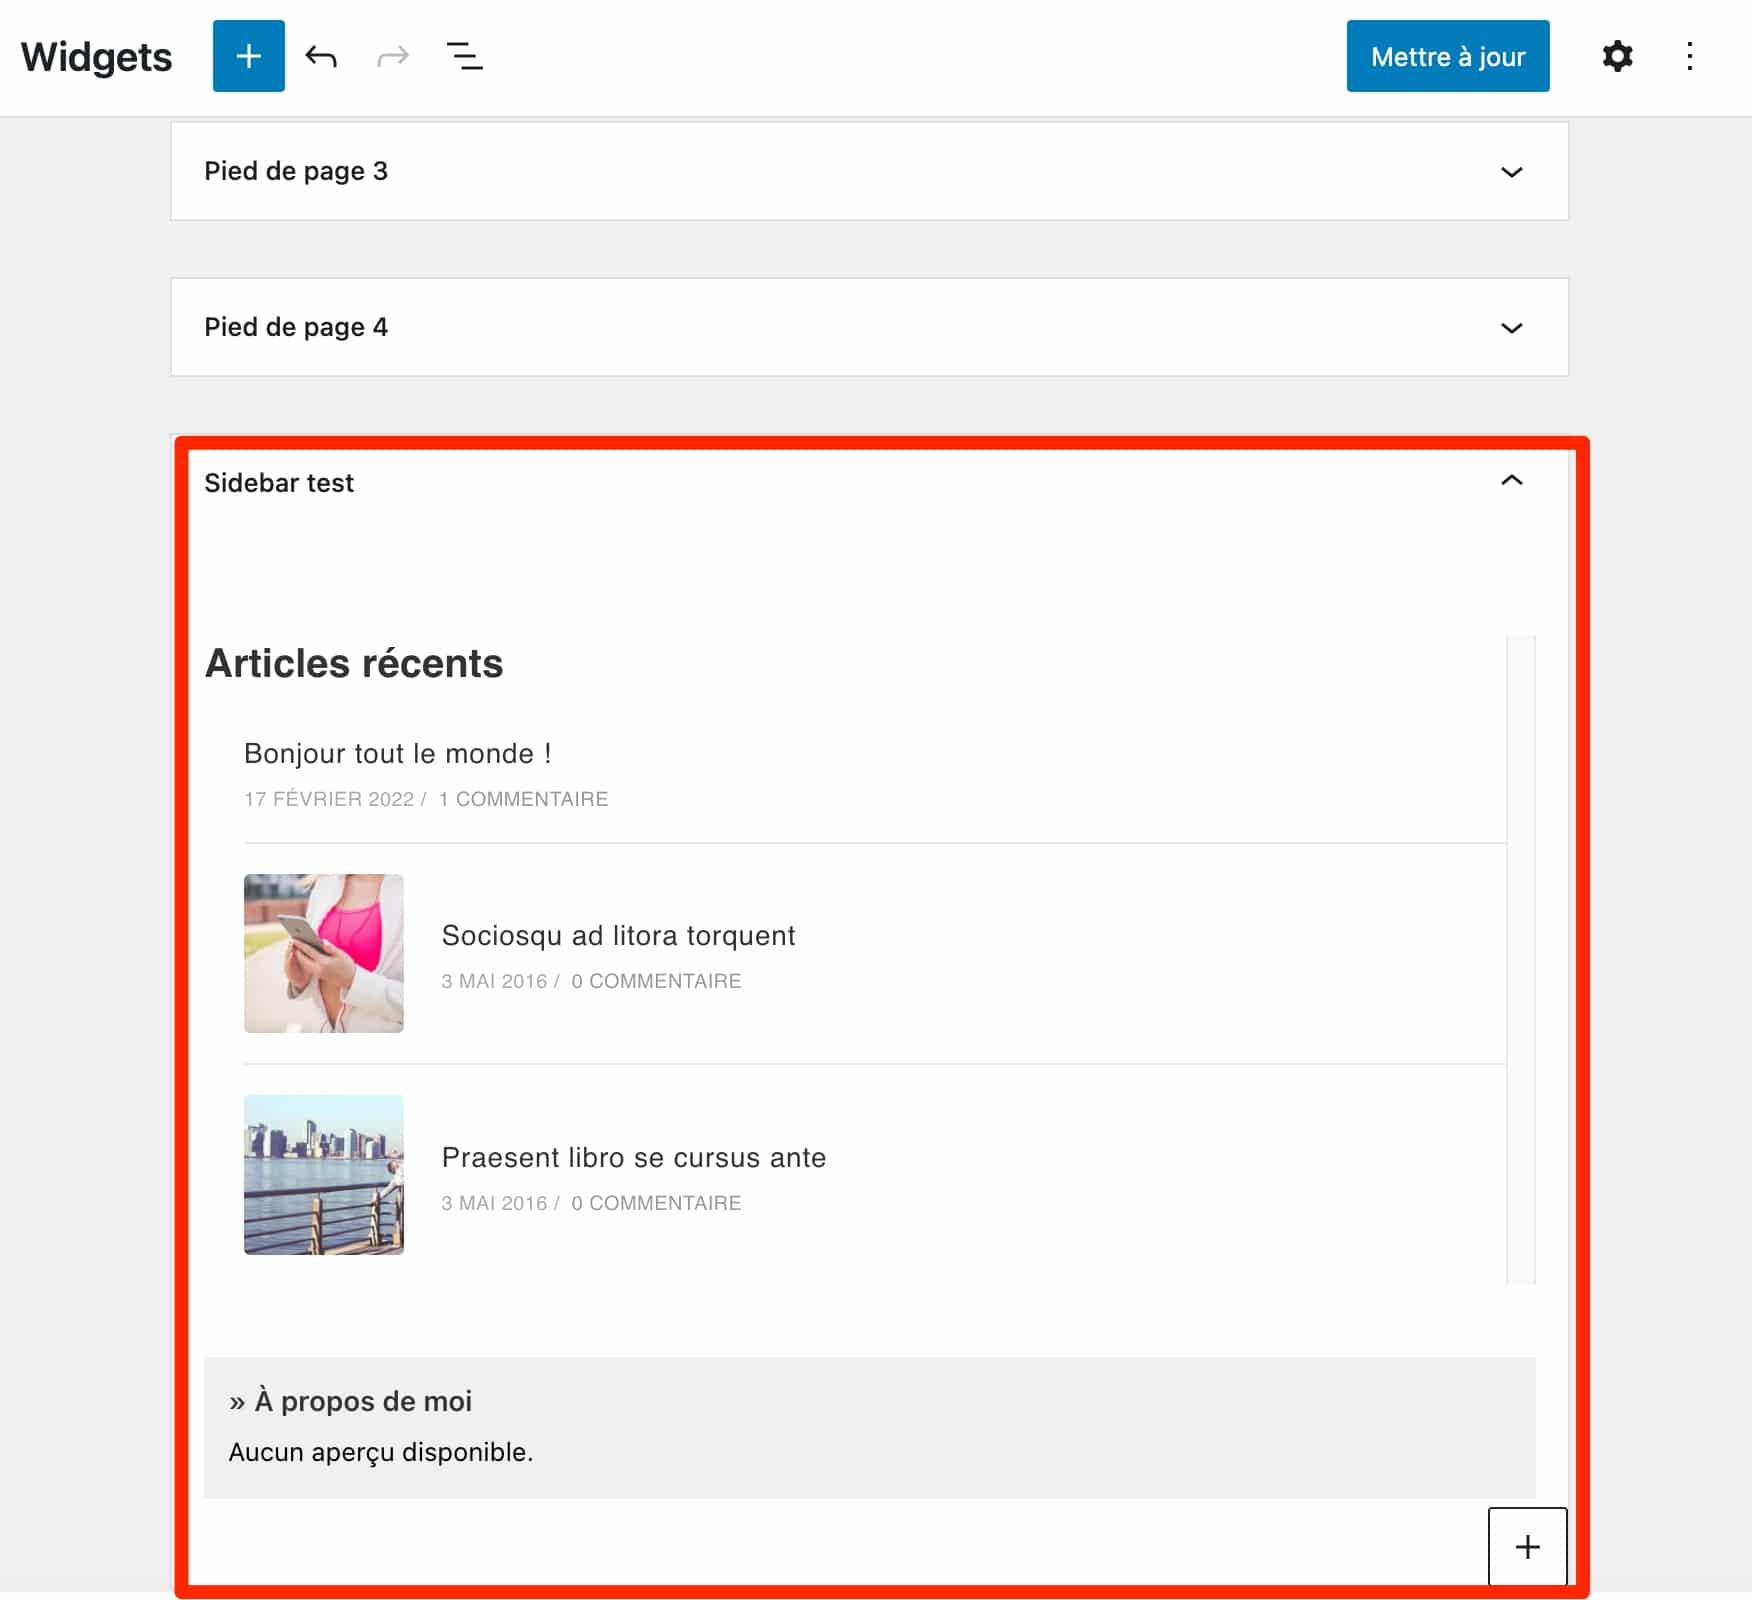Click the plus icon inside Sidebar test area
This screenshot has height=1600, width=1752.
[x=1527, y=1546]
